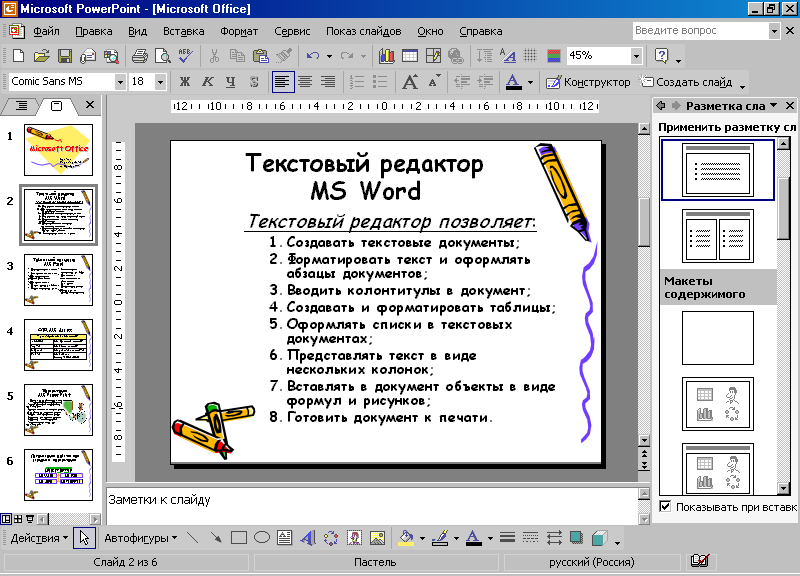The height and width of the screenshot is (576, 800).
Task: Save the presentation with floppy disk icon
Action: click(65, 56)
